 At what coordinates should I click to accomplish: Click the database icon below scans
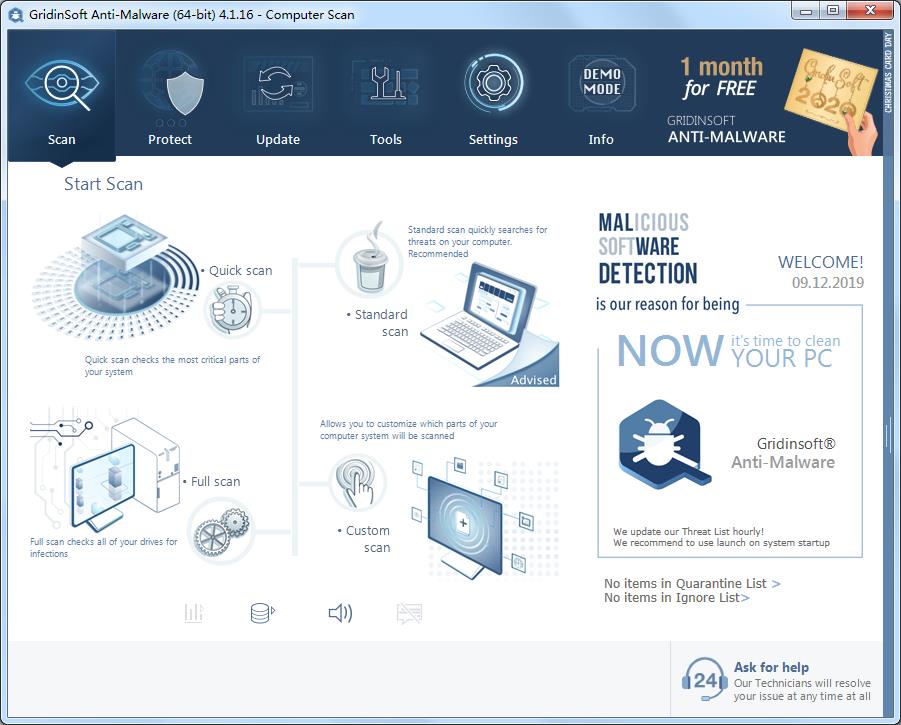tap(263, 613)
